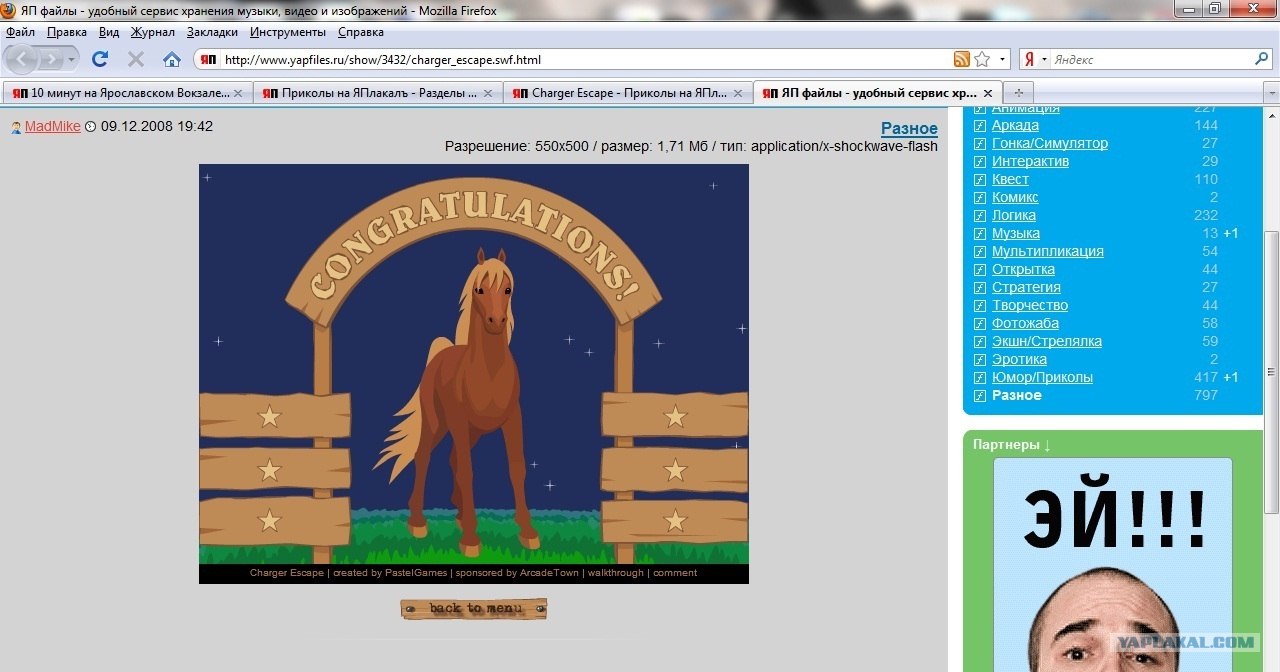Switch to 'Charger Escape - Приколы' tab
1280x672 pixels.
point(627,93)
